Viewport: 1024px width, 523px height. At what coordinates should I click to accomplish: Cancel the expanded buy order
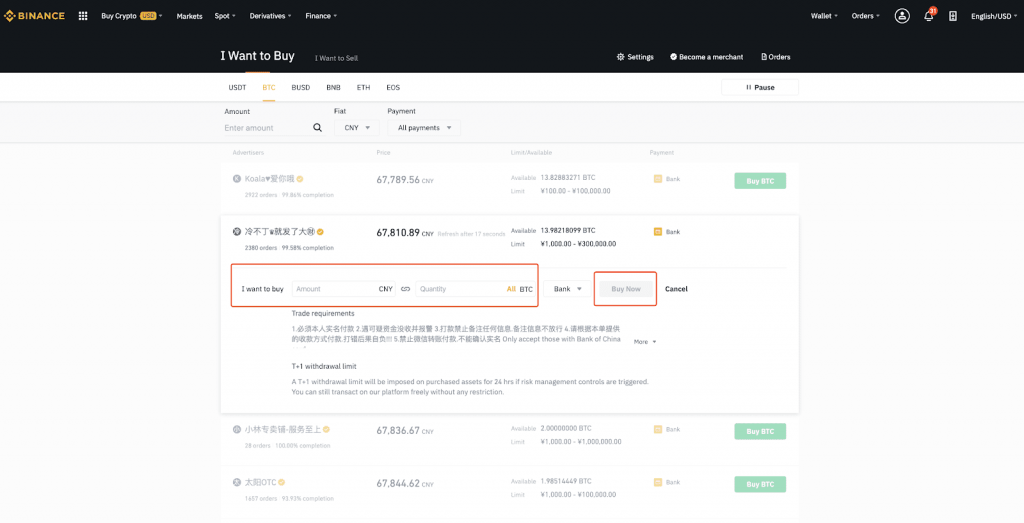pos(676,289)
